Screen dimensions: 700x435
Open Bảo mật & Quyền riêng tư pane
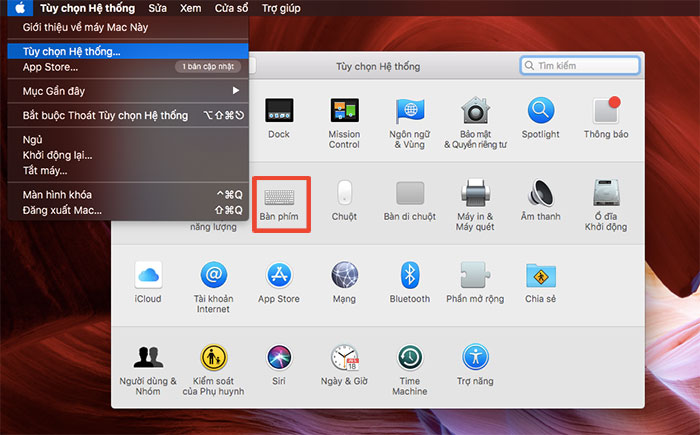(x=475, y=123)
